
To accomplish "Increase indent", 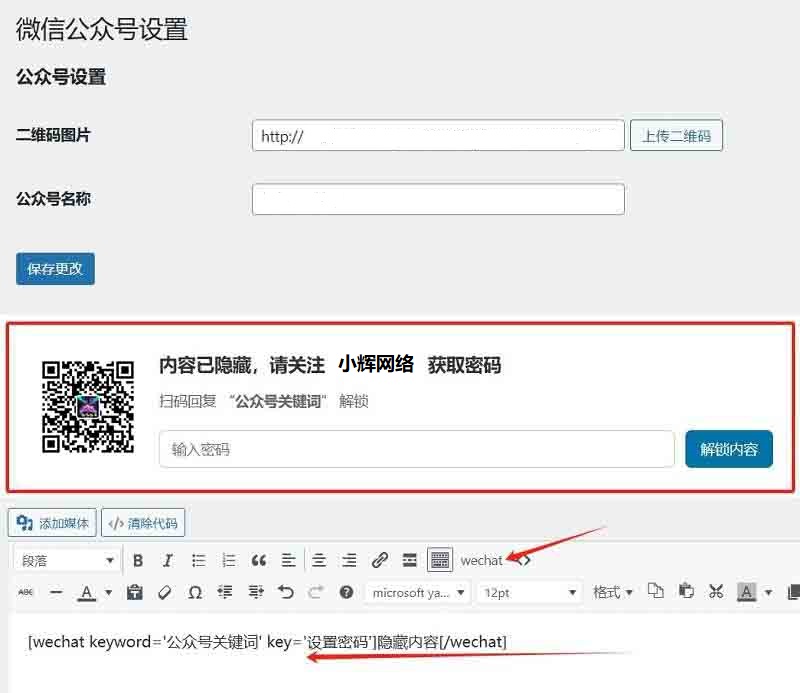I will point(256,592).
